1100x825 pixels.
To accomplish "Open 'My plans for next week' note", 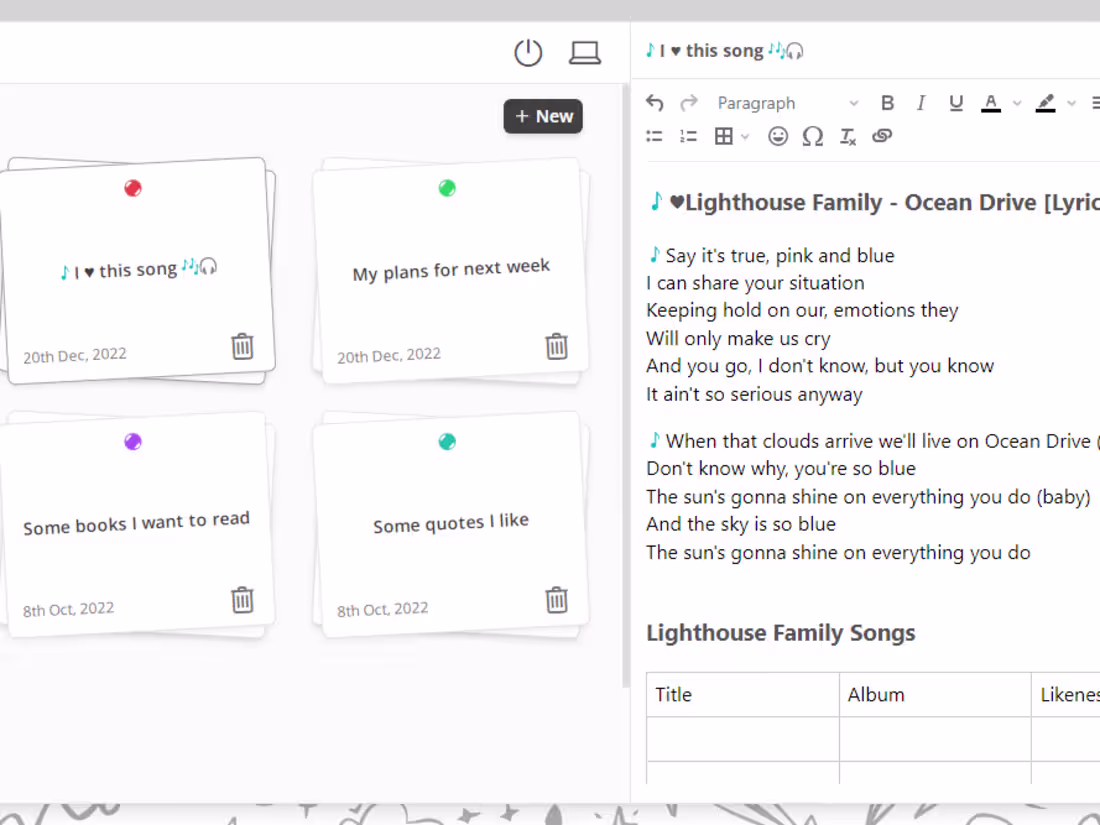I will 450,270.
